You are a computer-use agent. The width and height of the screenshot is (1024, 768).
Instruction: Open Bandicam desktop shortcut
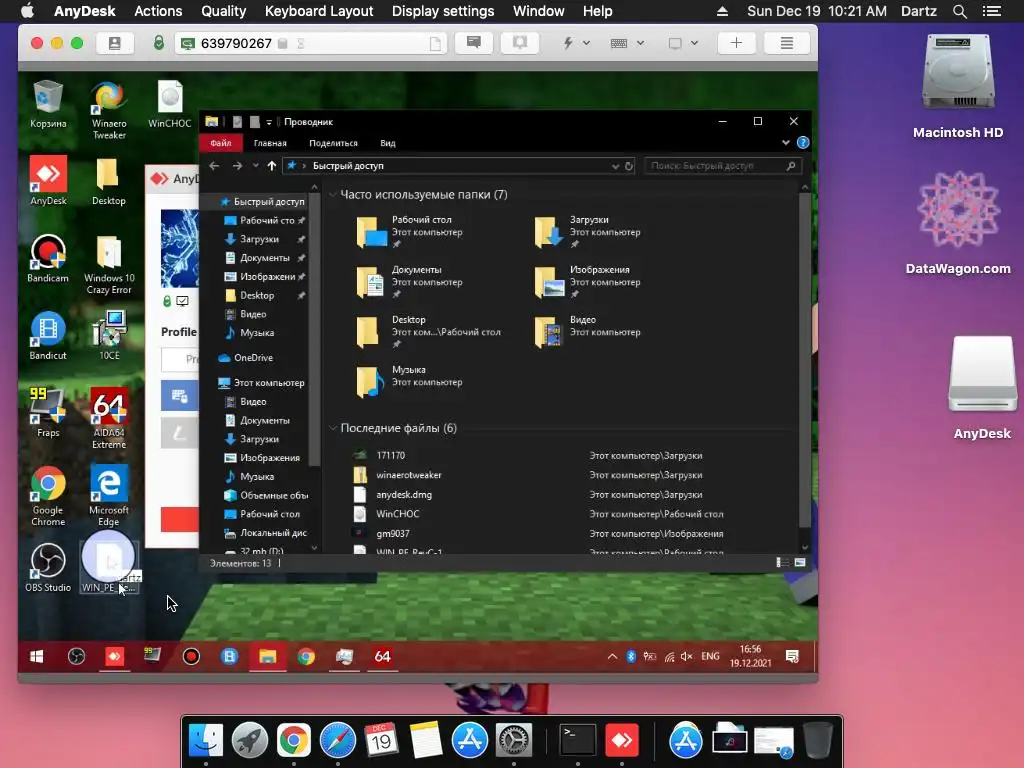coord(48,259)
